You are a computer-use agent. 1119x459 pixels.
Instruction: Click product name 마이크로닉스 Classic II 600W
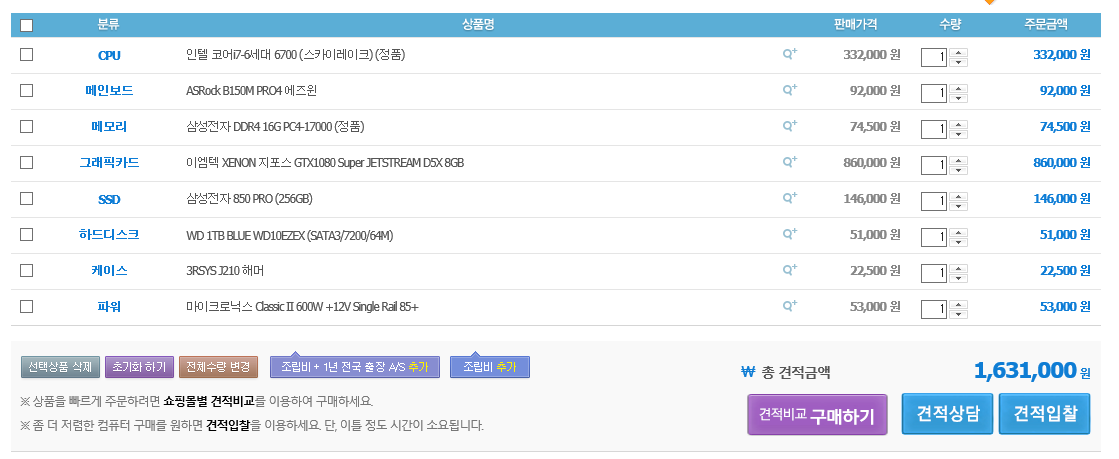click(302, 307)
